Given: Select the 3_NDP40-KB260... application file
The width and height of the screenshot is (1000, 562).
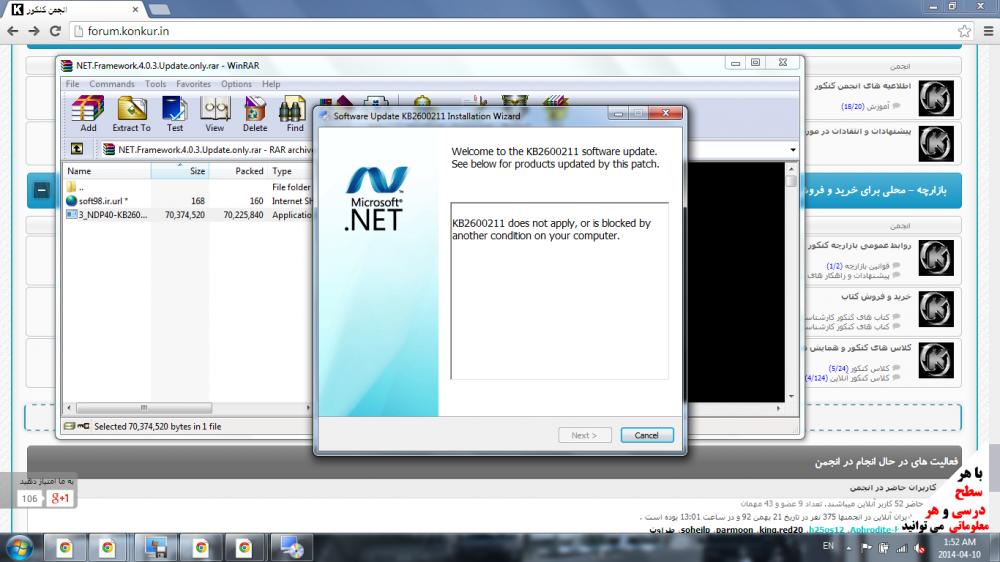Looking at the screenshot, I should [x=188, y=215].
